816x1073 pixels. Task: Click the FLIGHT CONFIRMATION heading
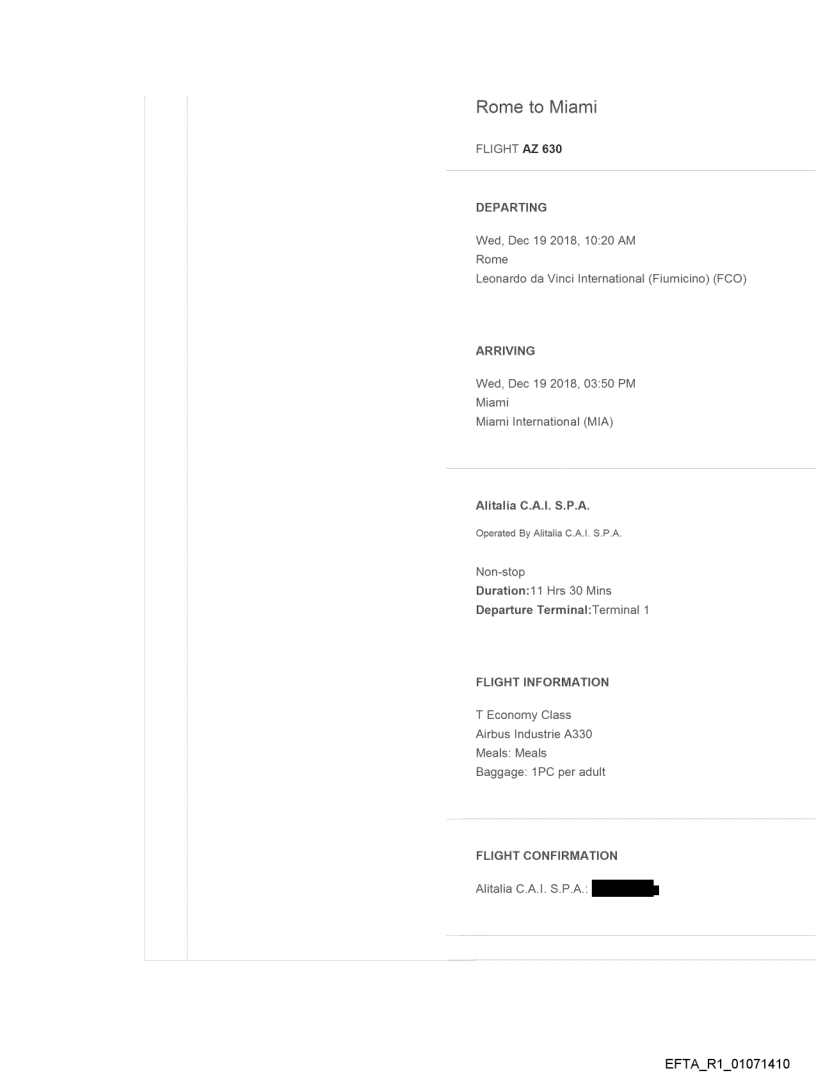point(546,856)
